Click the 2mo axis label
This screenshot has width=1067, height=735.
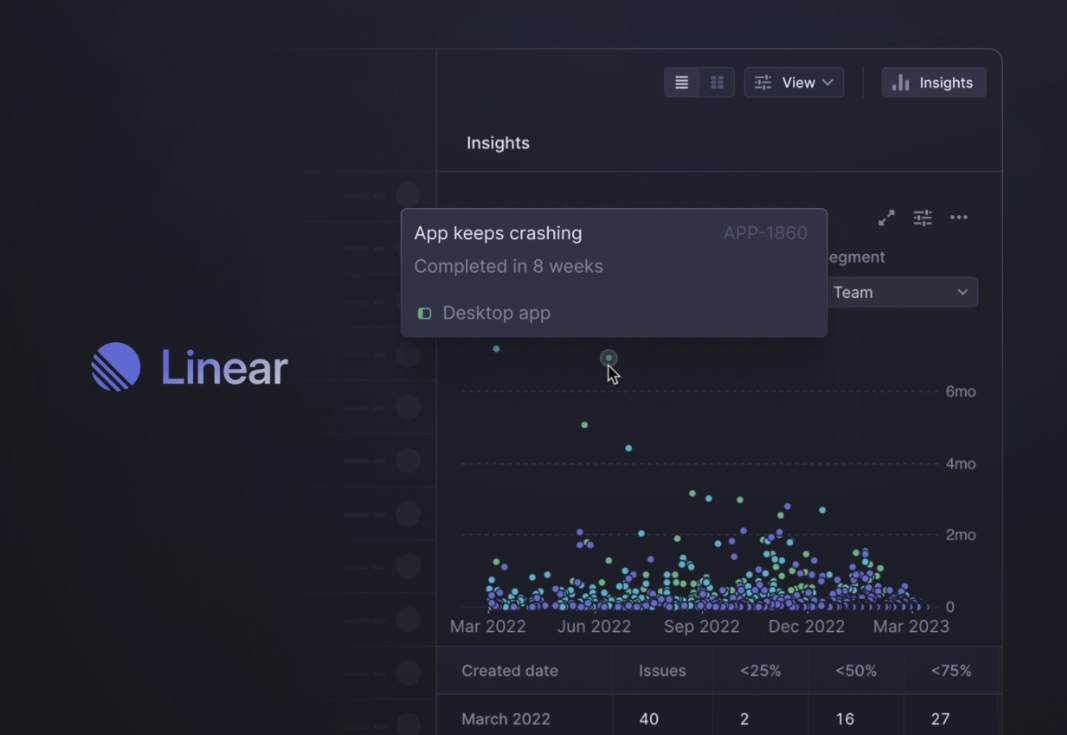coord(960,535)
